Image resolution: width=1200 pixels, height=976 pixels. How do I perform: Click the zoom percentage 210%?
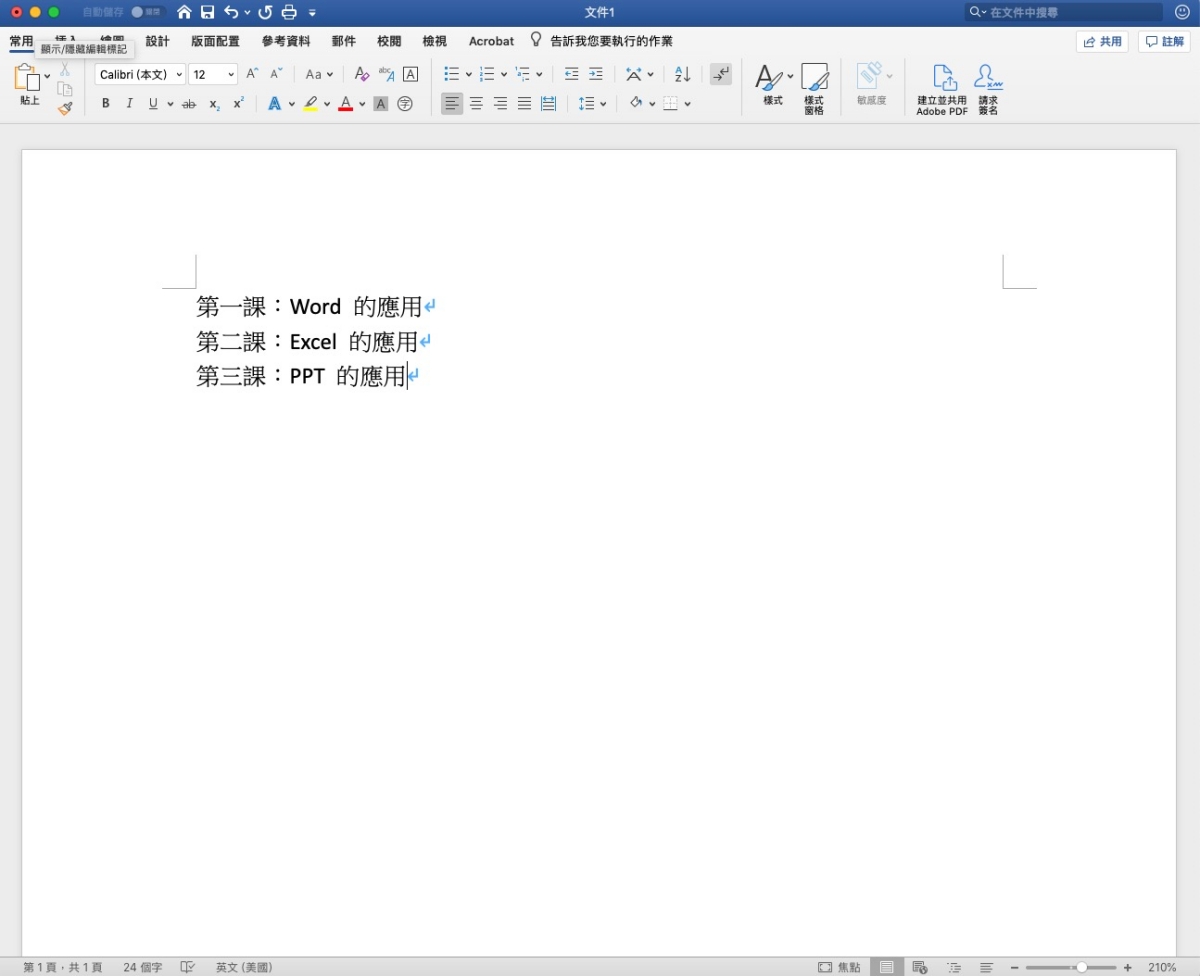coord(1162,967)
